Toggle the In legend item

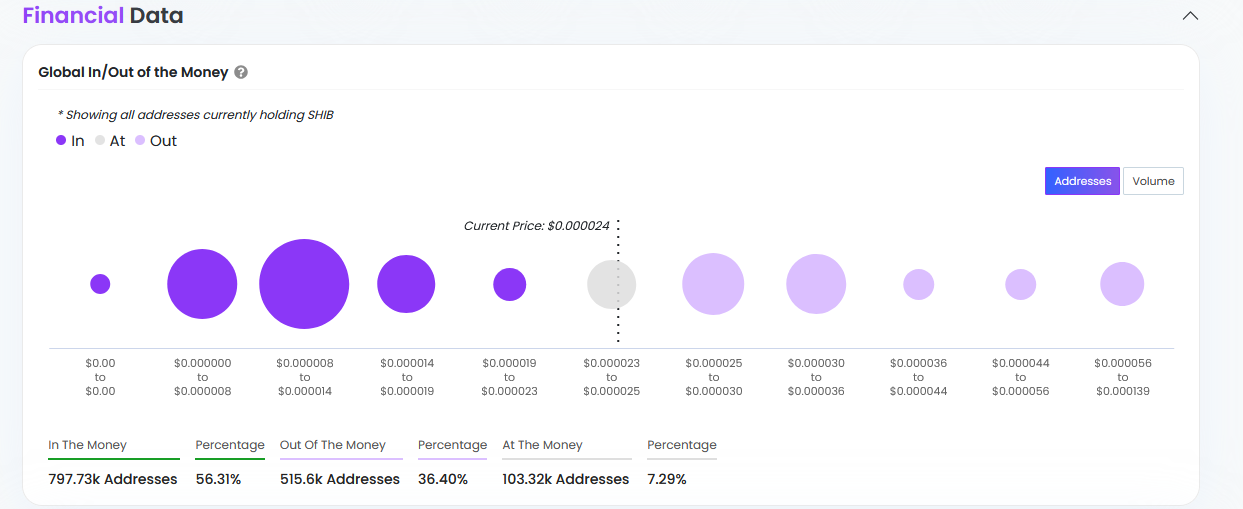tap(70, 141)
